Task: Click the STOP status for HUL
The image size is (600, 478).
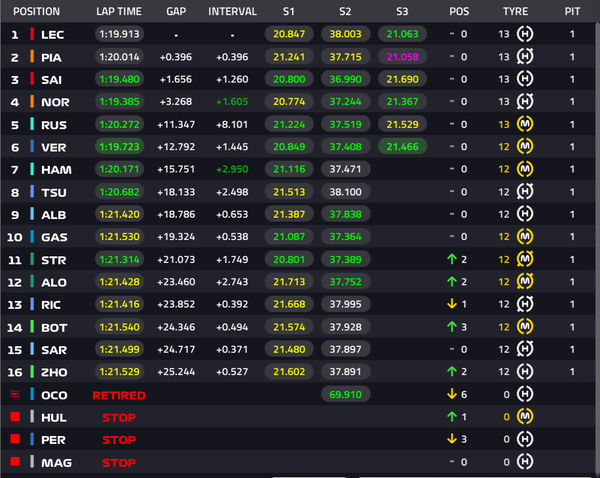Action: [119, 418]
